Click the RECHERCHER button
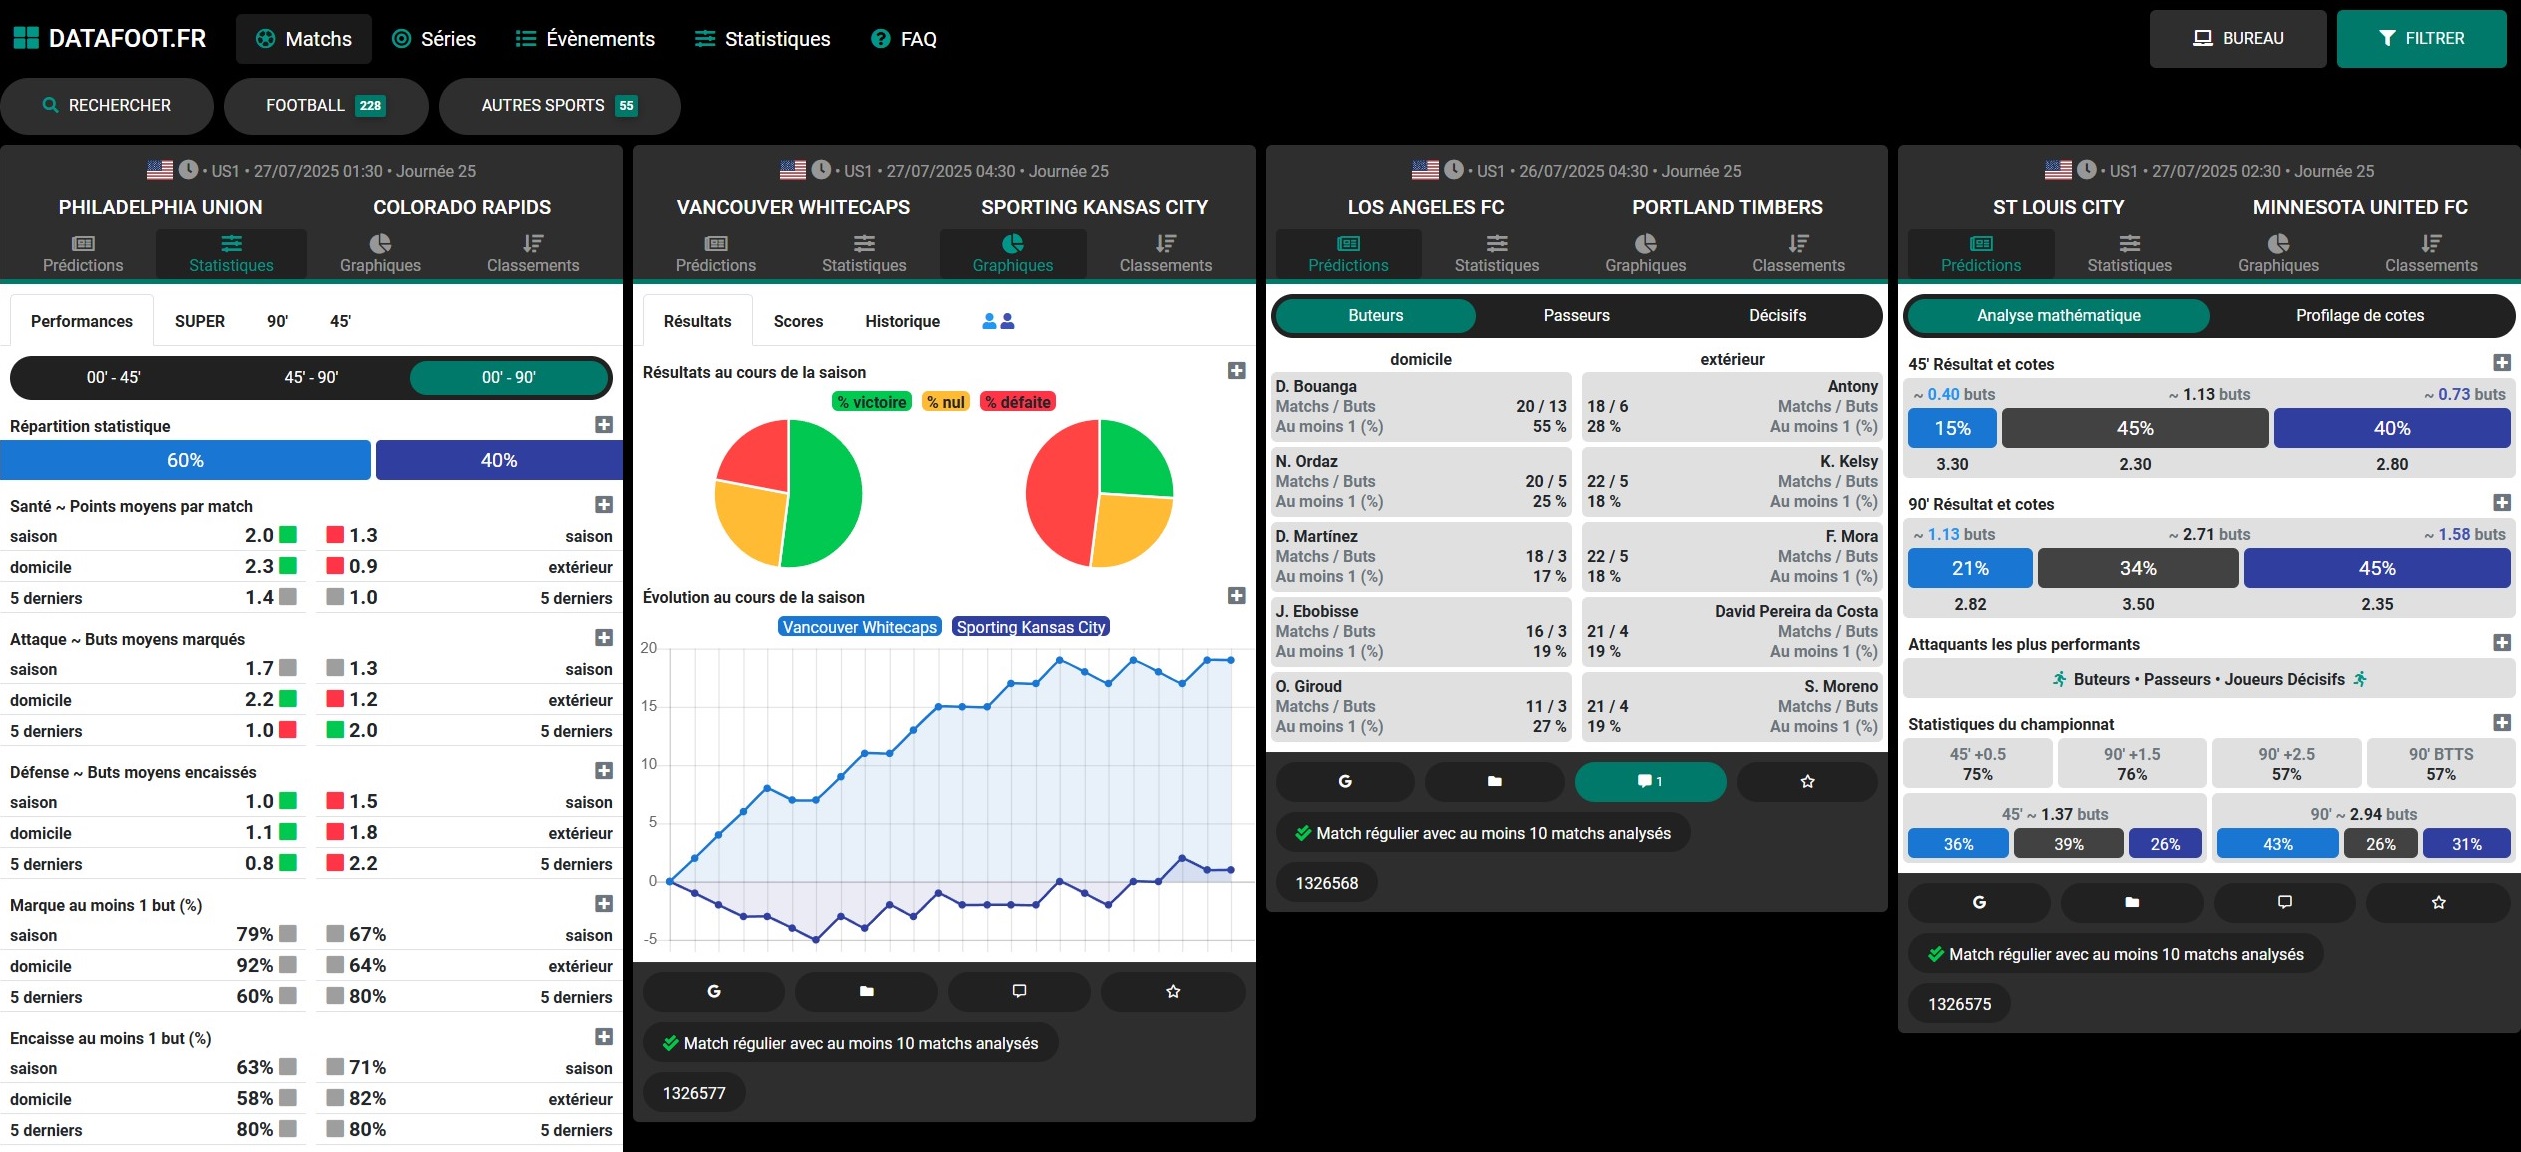This screenshot has height=1152, width=2521. [107, 106]
